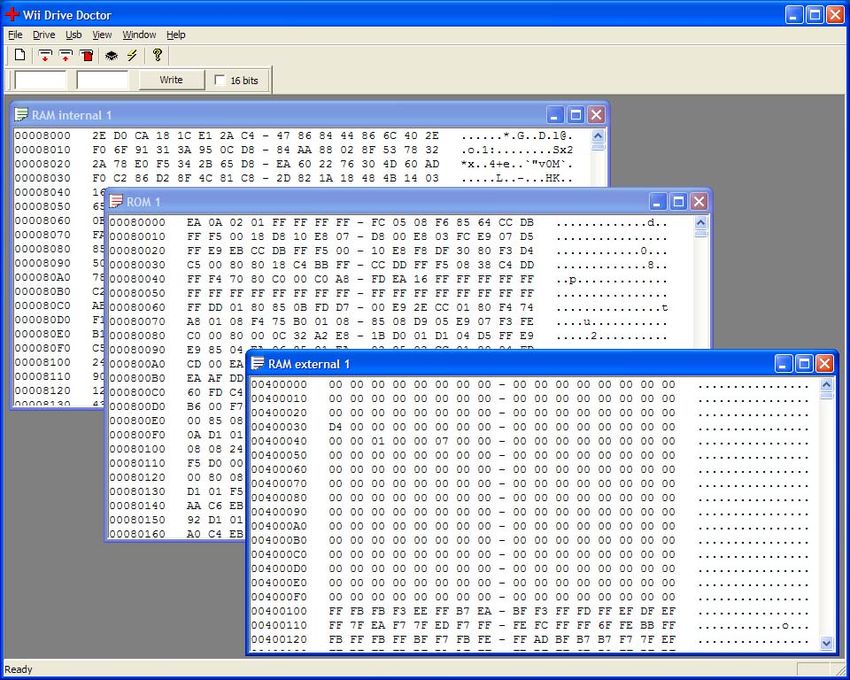
Task: Click address 00080000 in ROM 1
Action: (x=137, y=222)
